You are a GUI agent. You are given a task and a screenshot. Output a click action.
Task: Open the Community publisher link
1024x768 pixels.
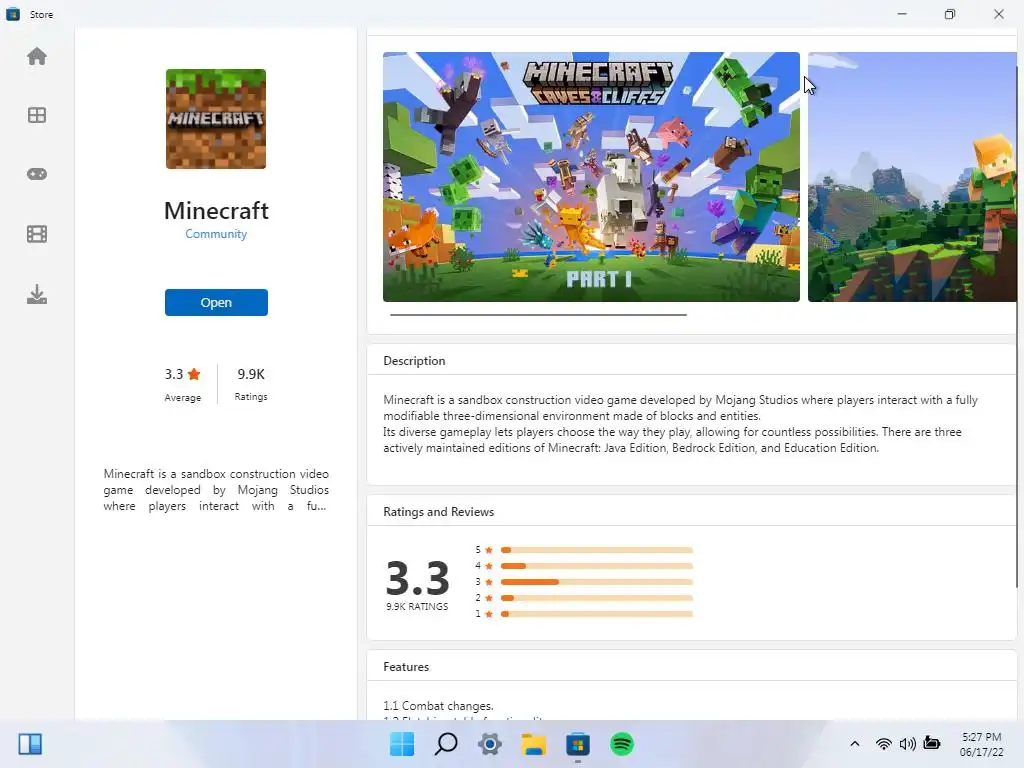[216, 234]
